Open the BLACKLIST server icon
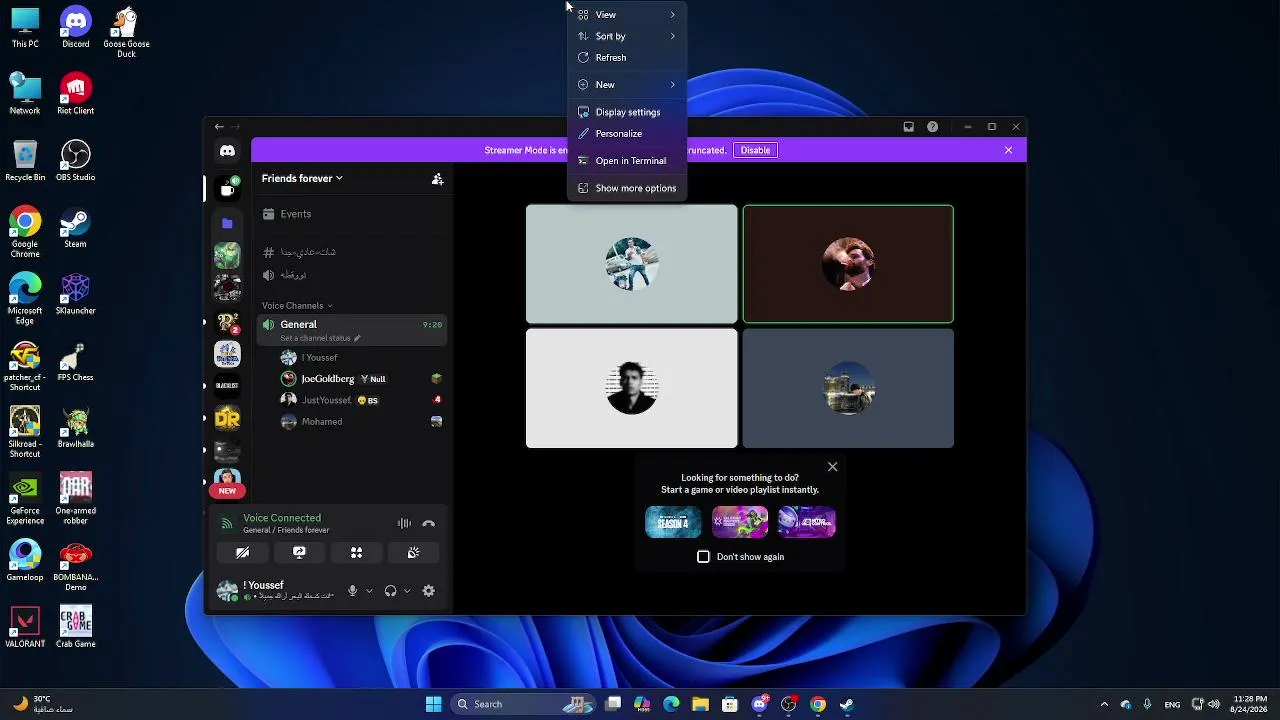Image resolution: width=1280 pixels, height=720 pixels. [x=227, y=386]
